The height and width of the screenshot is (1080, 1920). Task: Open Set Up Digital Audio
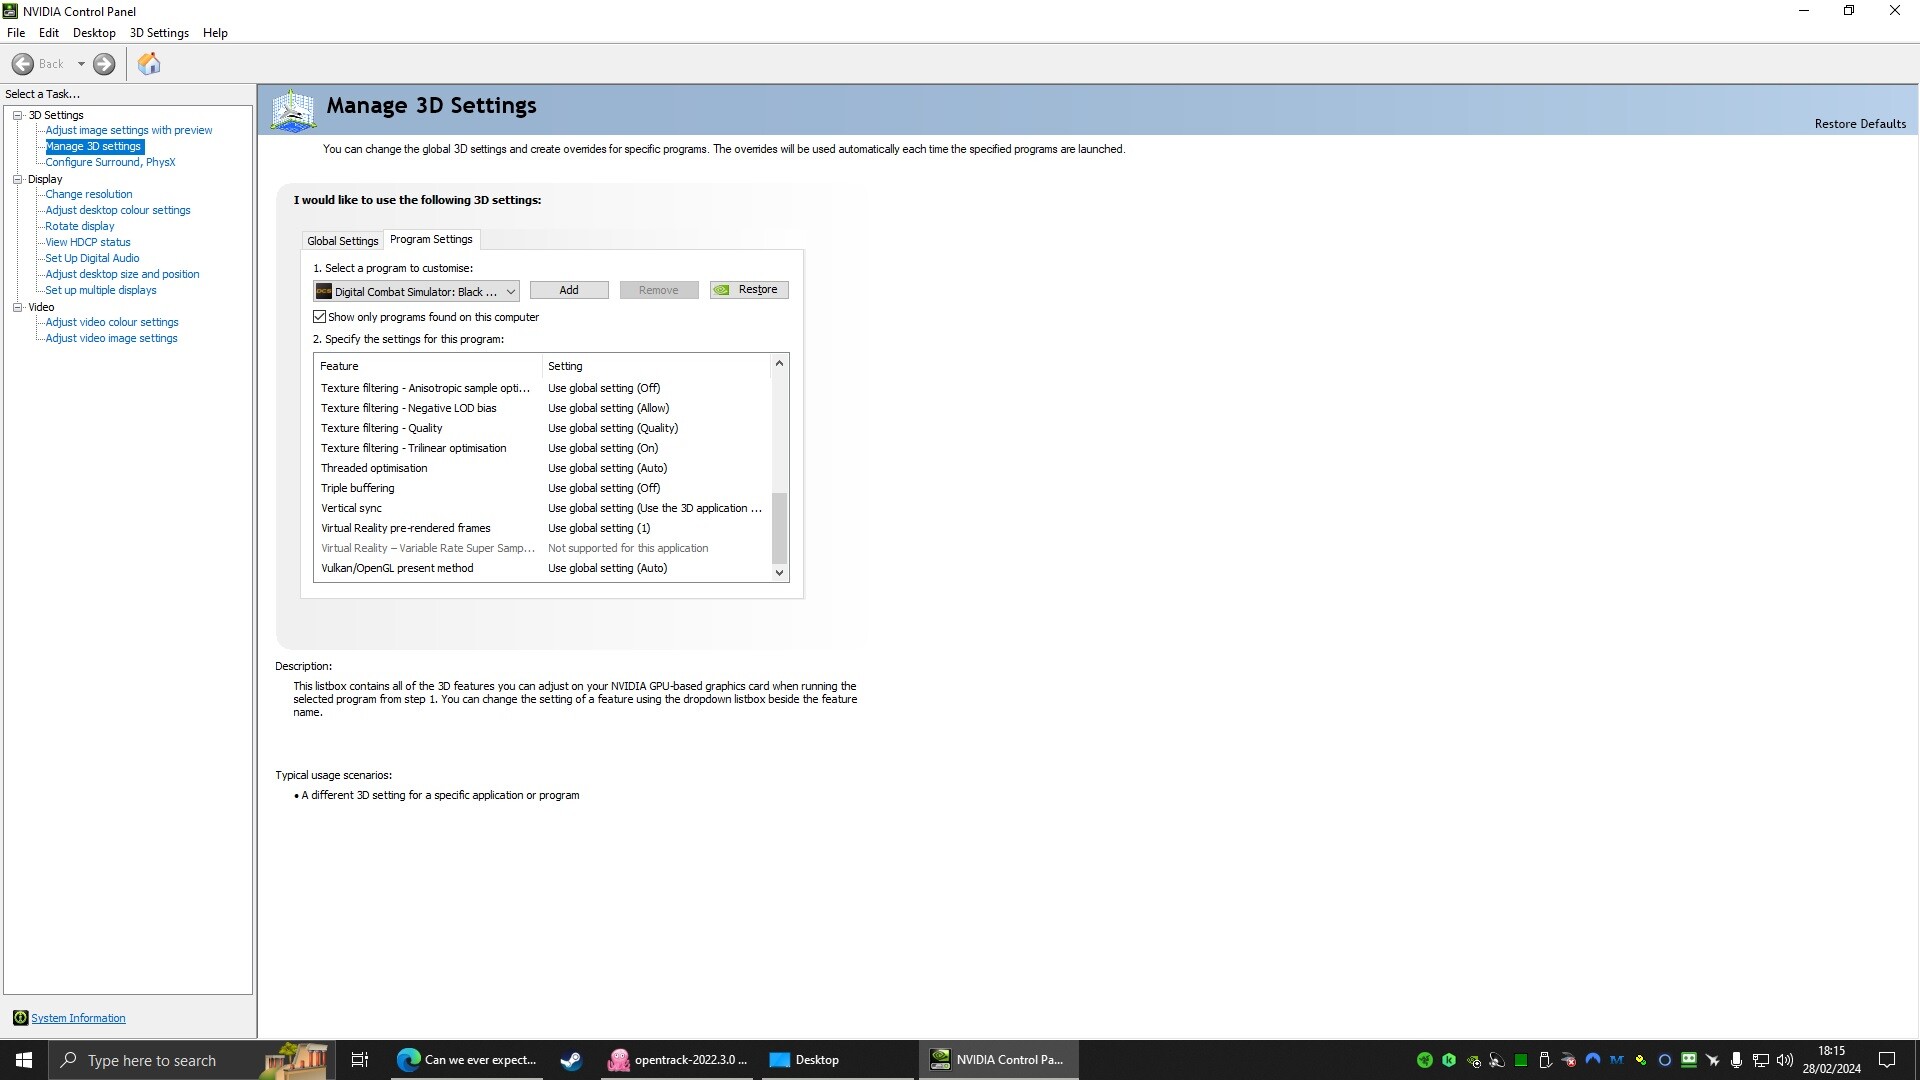(92, 258)
